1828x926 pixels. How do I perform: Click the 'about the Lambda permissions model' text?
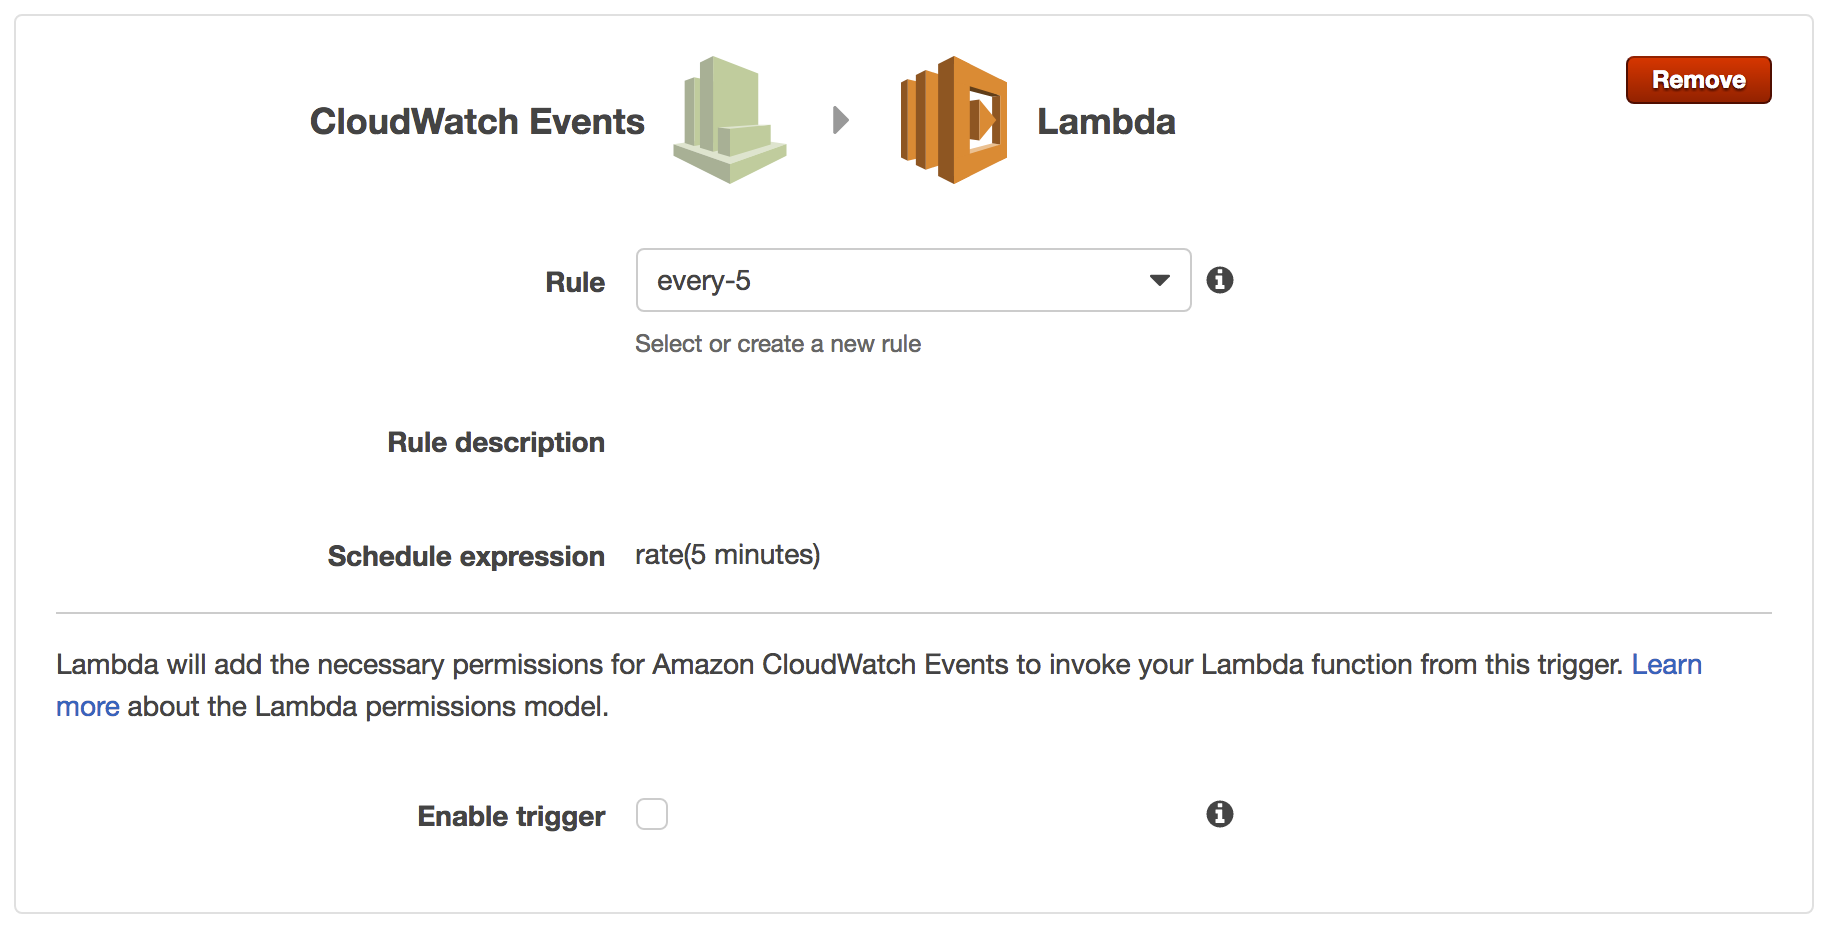[x=368, y=707]
